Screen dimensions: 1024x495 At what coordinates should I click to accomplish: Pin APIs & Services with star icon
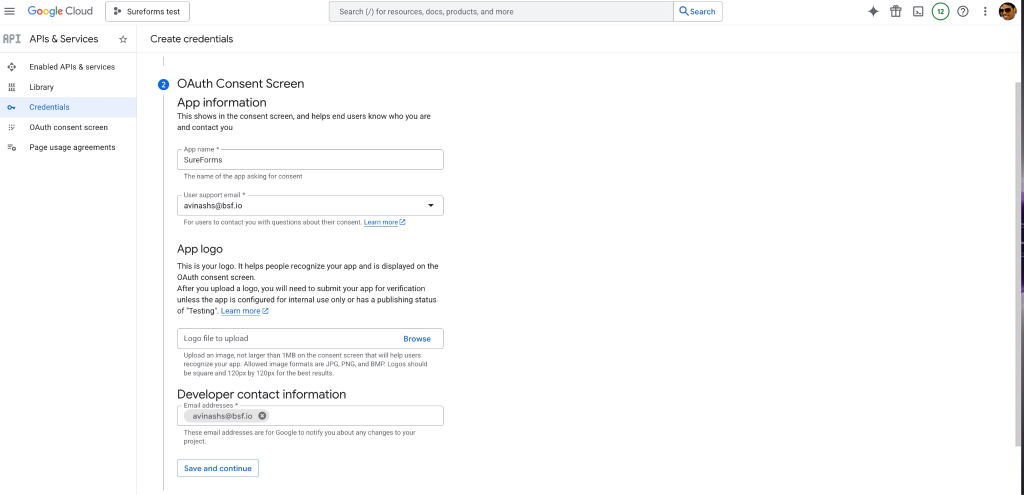coord(123,39)
